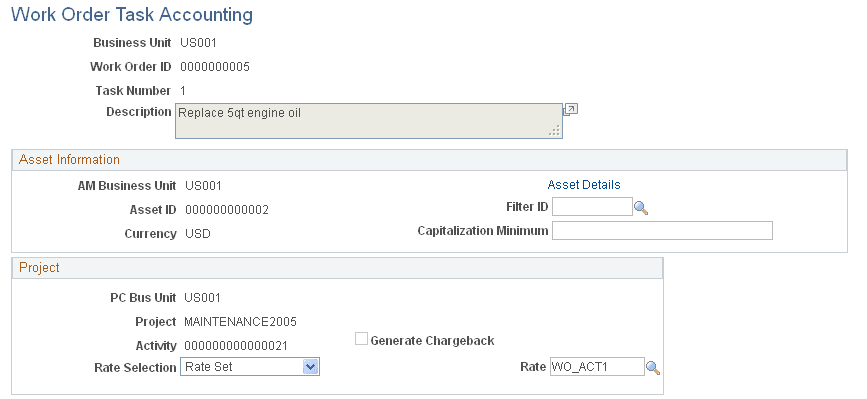Screen dimensions: 867x399
Task: Click the Work Order Task Accounting title
Action: [x=132, y=14]
